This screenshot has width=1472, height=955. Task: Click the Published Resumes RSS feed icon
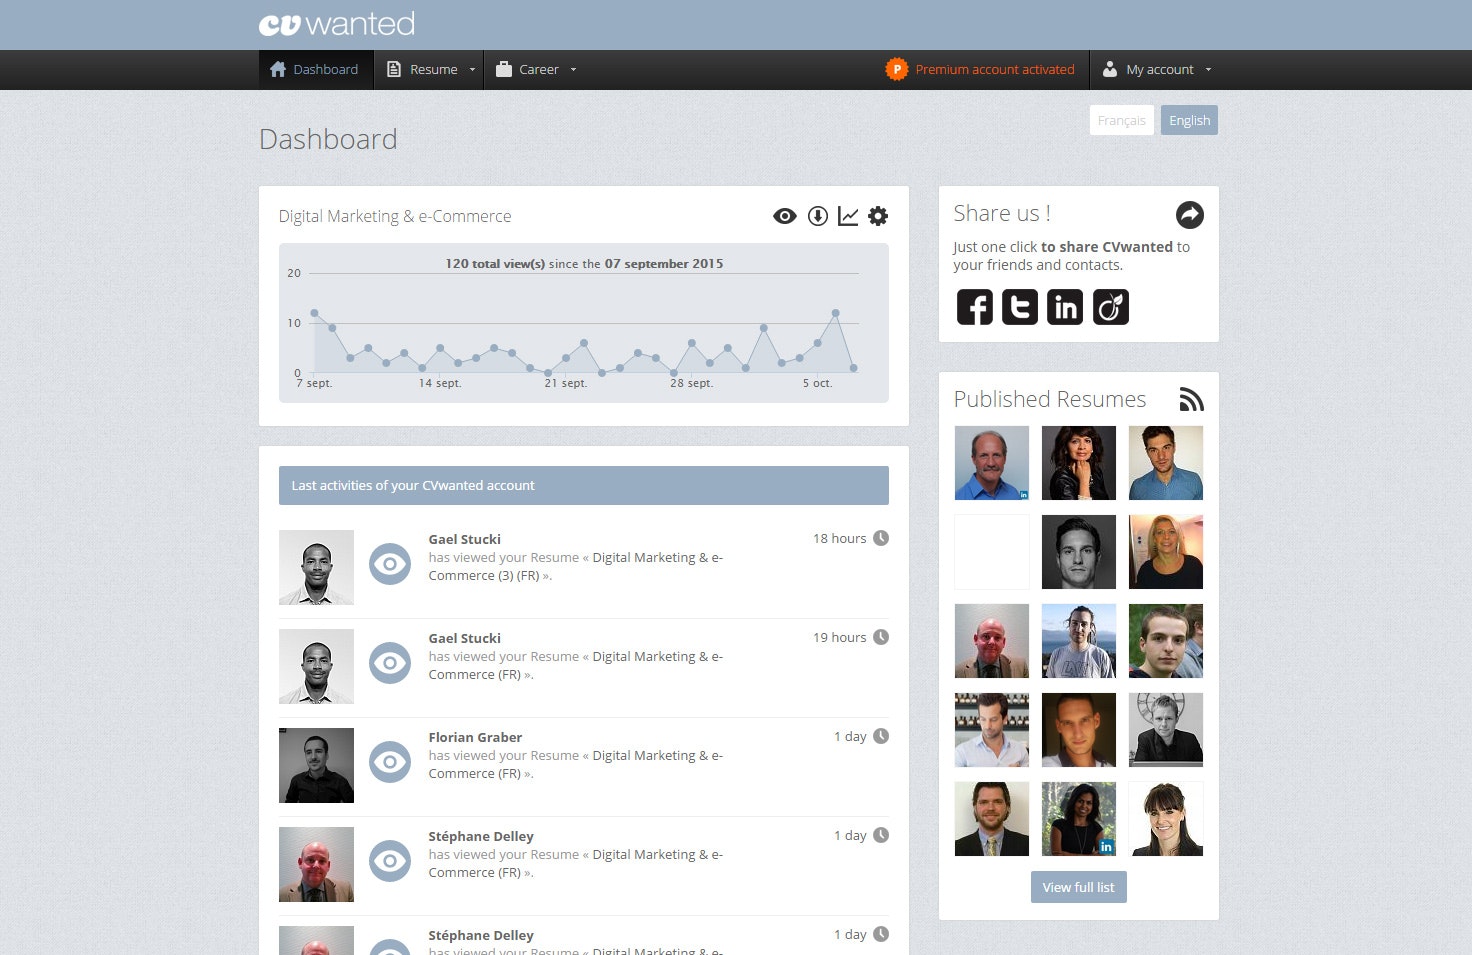1191,399
